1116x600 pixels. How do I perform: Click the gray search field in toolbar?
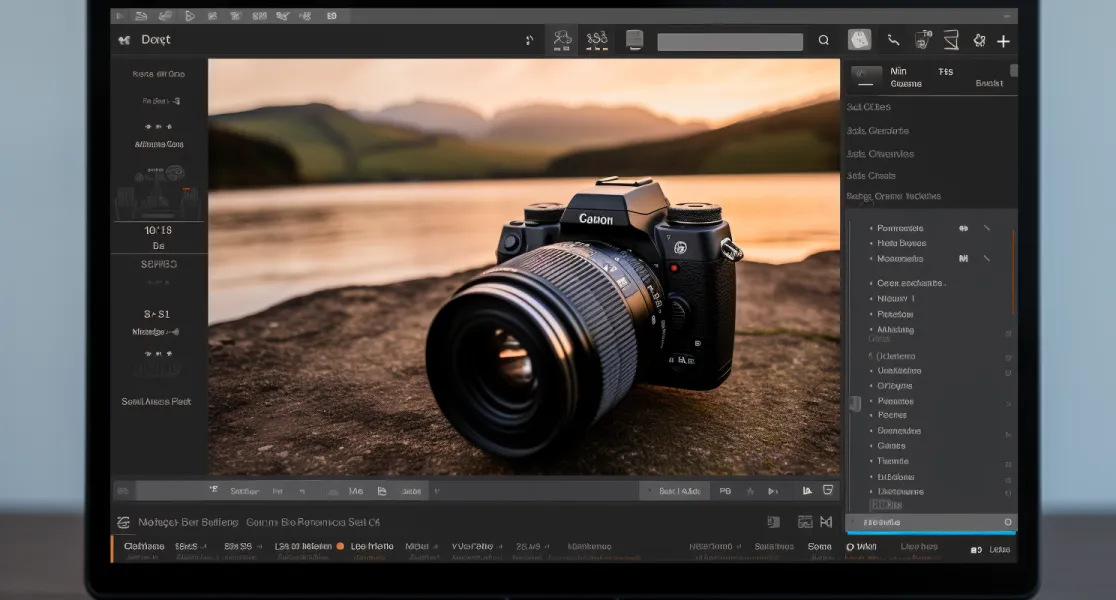[x=730, y=41]
